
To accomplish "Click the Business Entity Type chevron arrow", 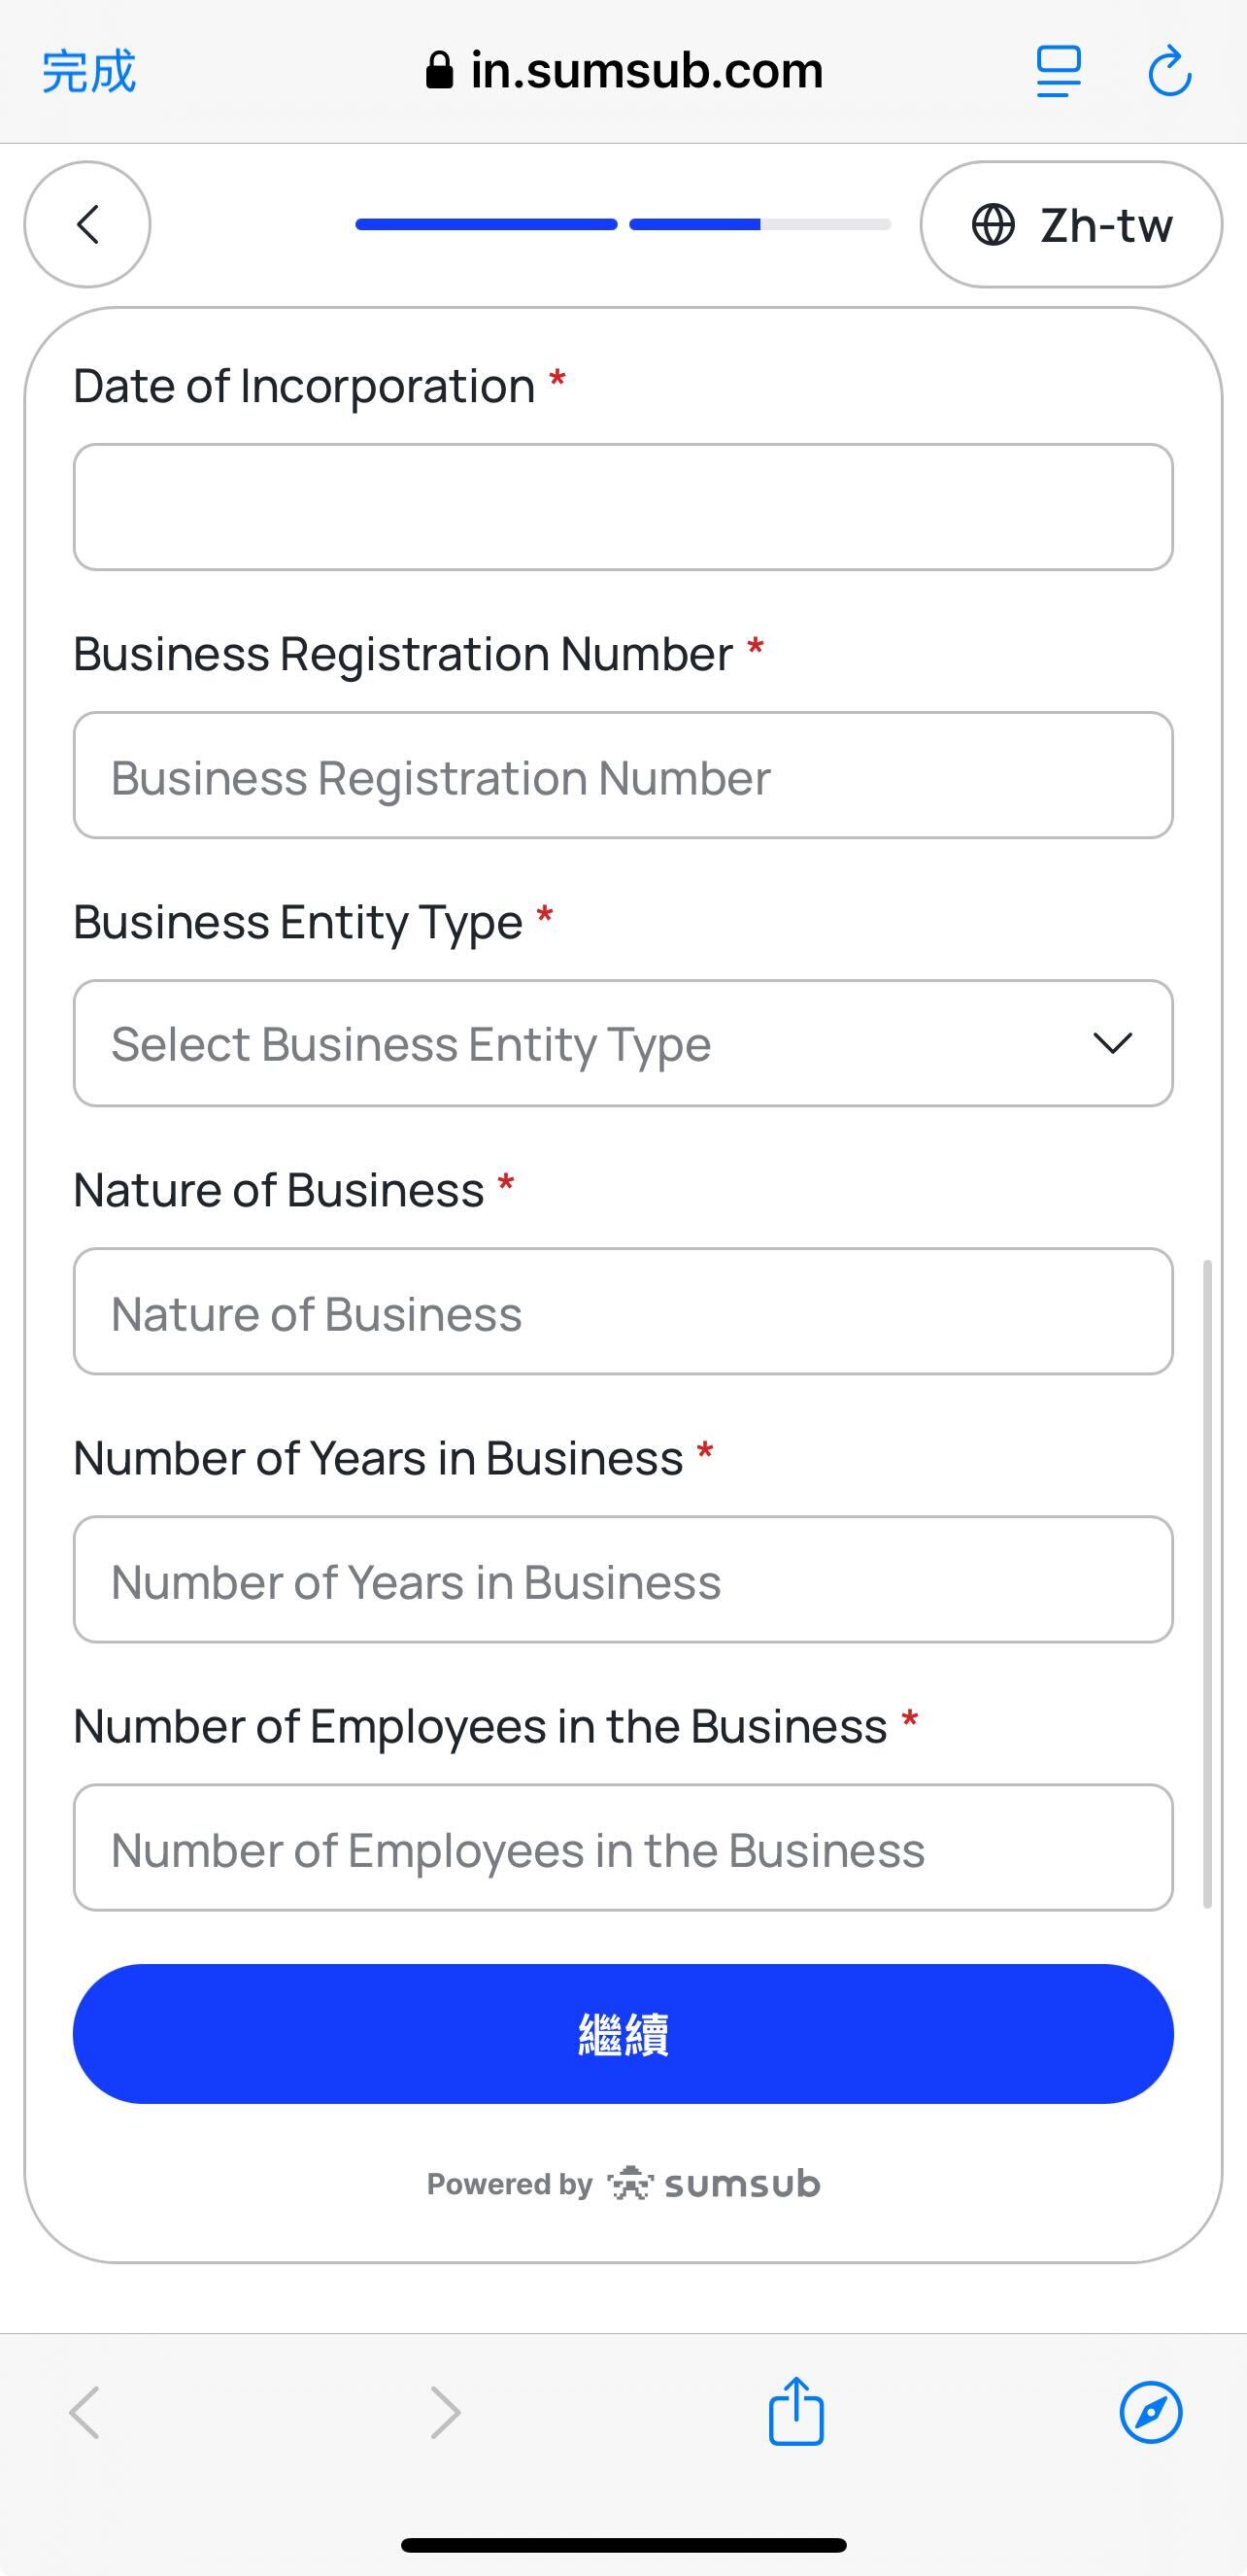I will 1112,1043.
